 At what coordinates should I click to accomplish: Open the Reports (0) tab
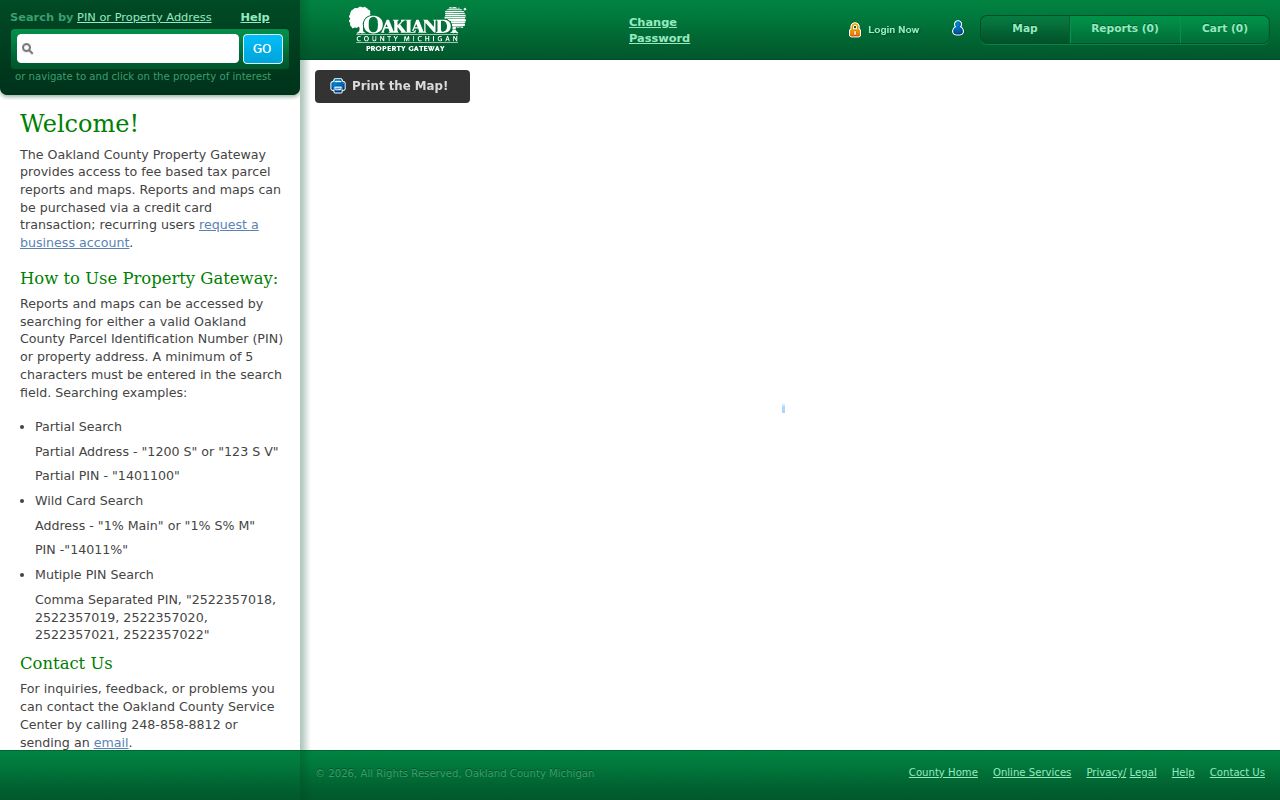[x=1125, y=29]
